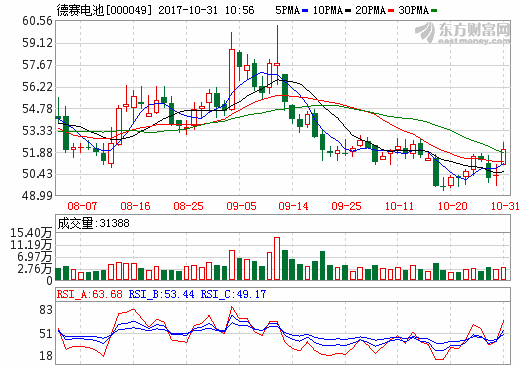Viewport: 520px width, 365px height.
Task: Click the RSI axis label 51
Action: click(46, 334)
